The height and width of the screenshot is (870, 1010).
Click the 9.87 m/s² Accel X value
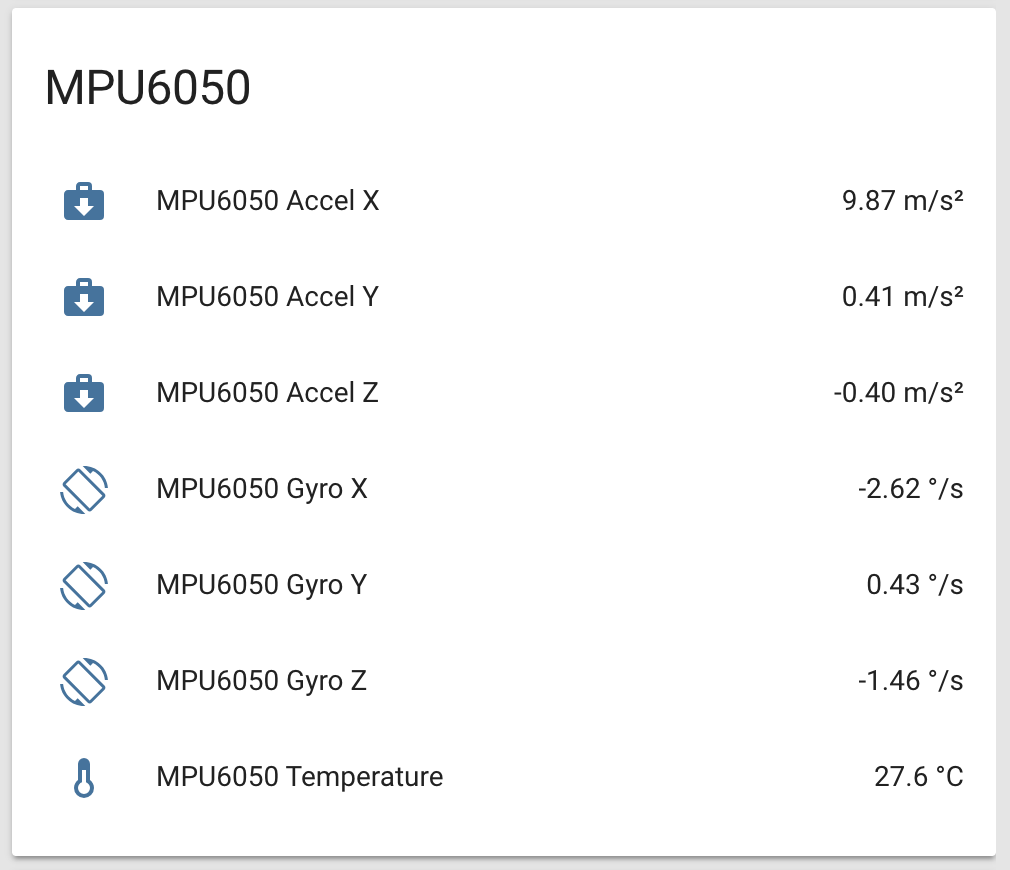click(x=902, y=201)
